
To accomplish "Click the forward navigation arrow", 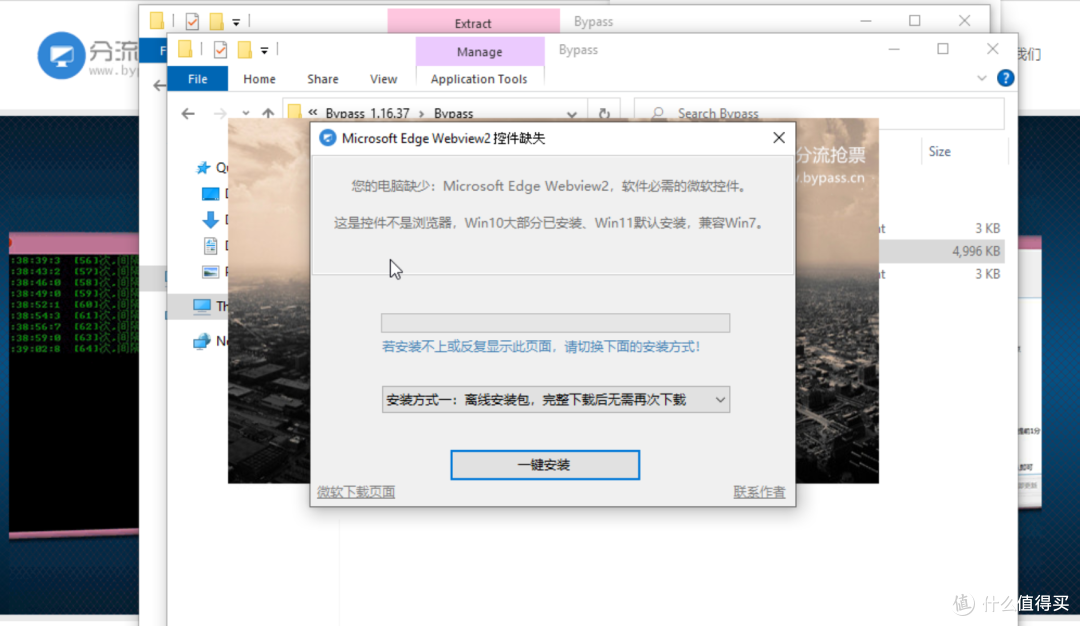I will click(x=220, y=114).
